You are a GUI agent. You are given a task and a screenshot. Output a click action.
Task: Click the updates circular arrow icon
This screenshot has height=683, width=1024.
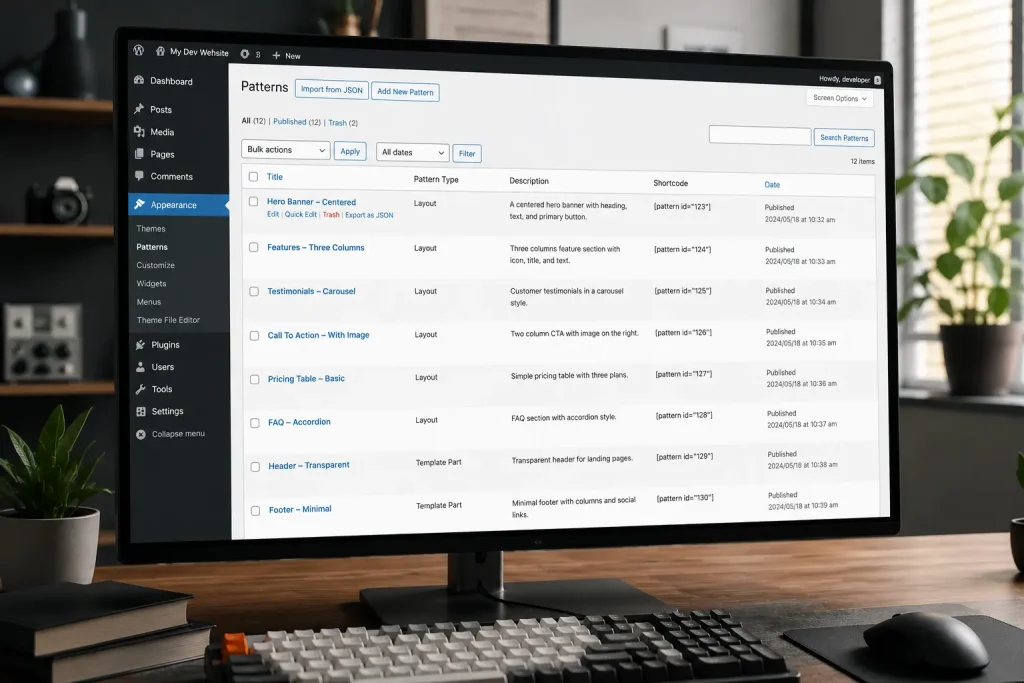click(x=244, y=54)
